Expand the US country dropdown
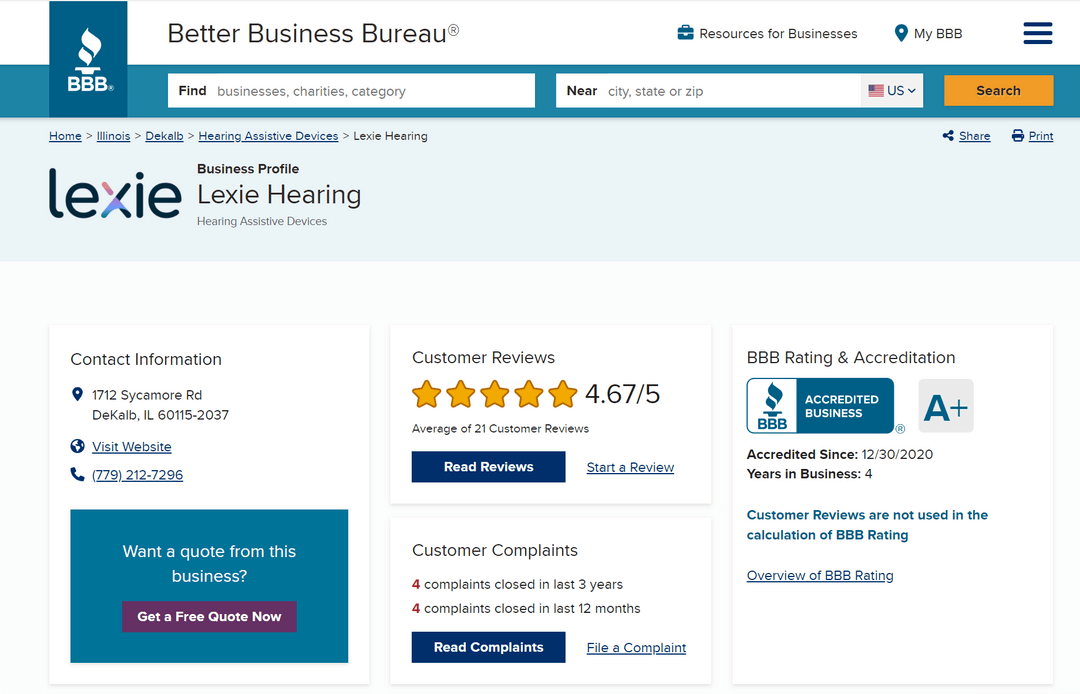This screenshot has height=694, width=1080. point(891,90)
